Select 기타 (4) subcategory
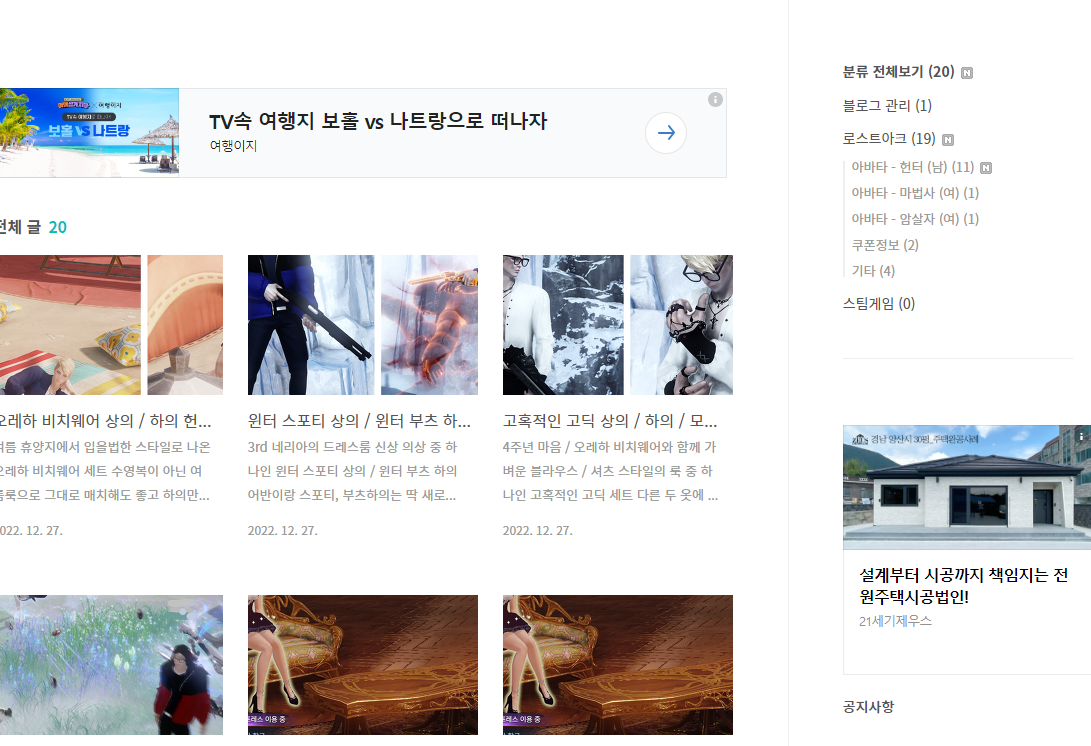Screen dimensions: 1091x746 point(873,271)
